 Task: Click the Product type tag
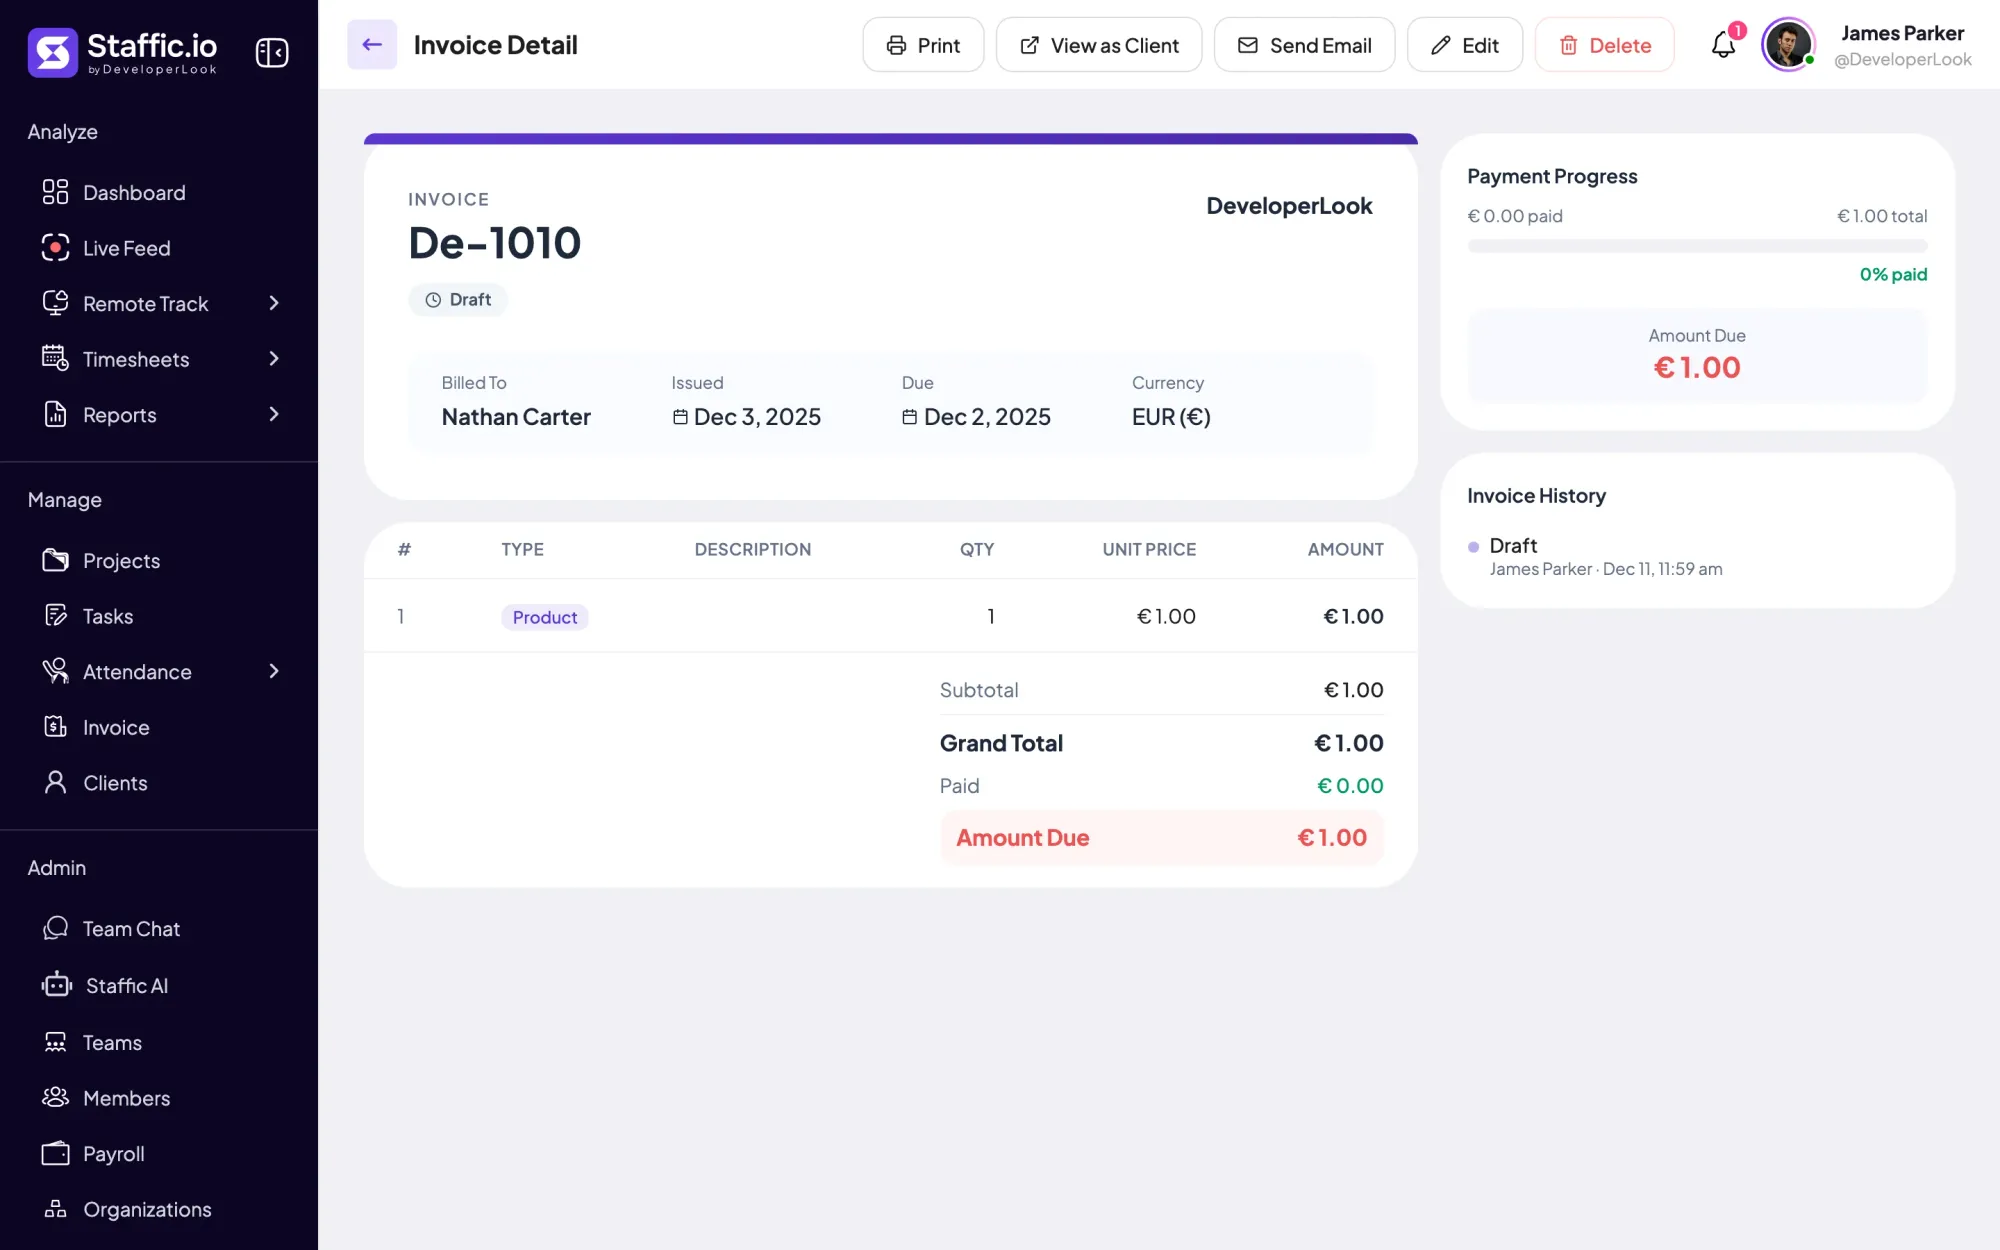pyautogui.click(x=545, y=617)
